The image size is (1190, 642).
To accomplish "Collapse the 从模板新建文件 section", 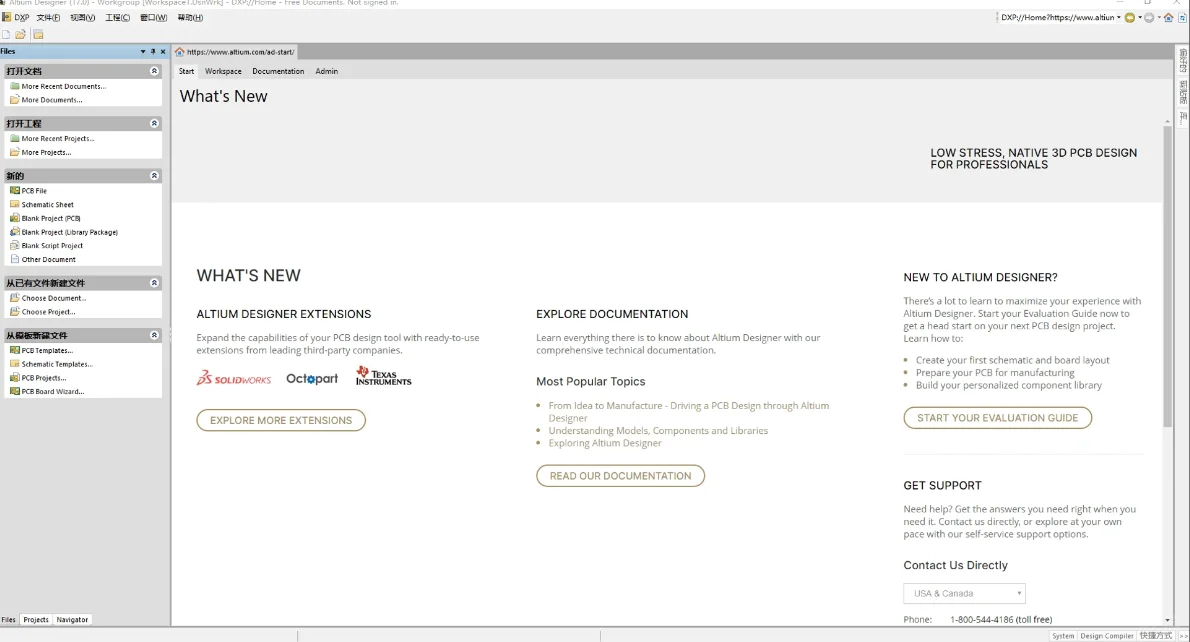I will [x=154, y=335].
